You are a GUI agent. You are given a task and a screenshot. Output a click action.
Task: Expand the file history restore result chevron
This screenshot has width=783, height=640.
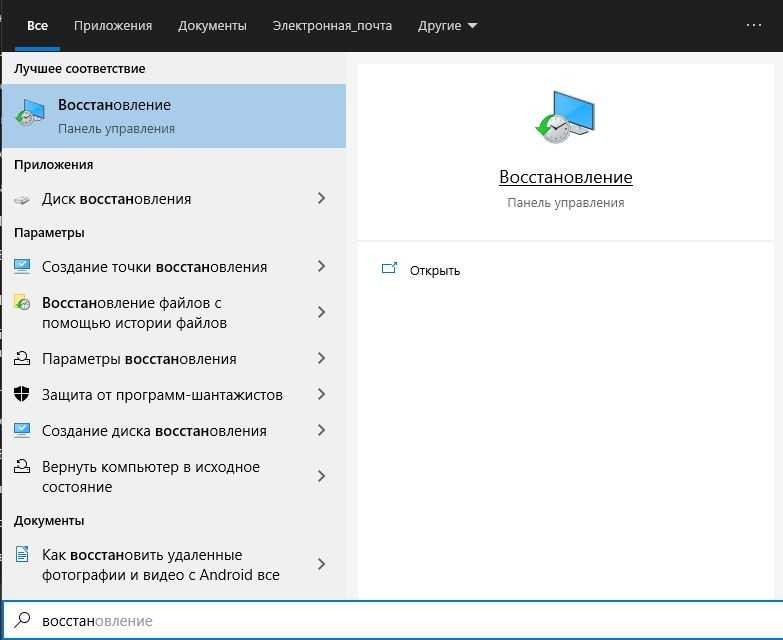(x=322, y=313)
